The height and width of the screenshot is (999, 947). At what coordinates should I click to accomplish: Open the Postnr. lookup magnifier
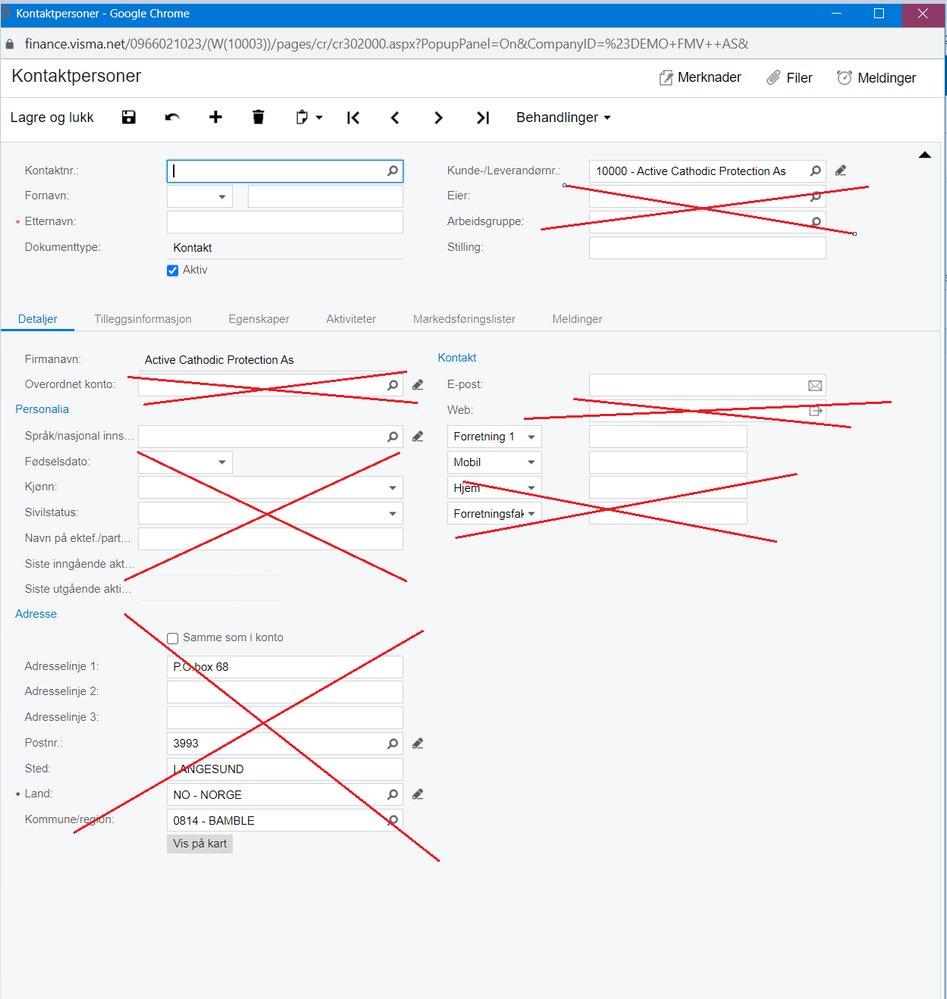click(x=393, y=744)
